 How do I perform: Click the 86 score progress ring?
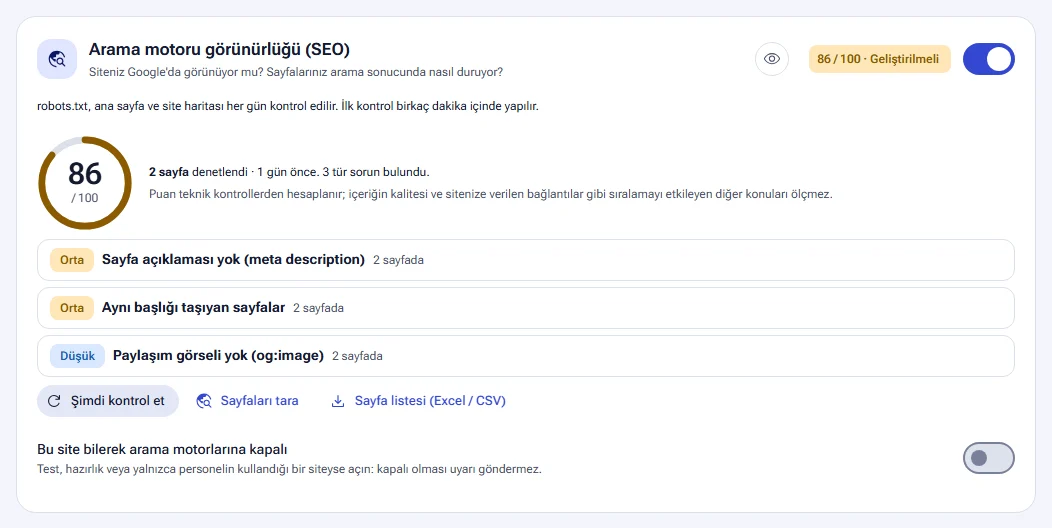(x=85, y=183)
